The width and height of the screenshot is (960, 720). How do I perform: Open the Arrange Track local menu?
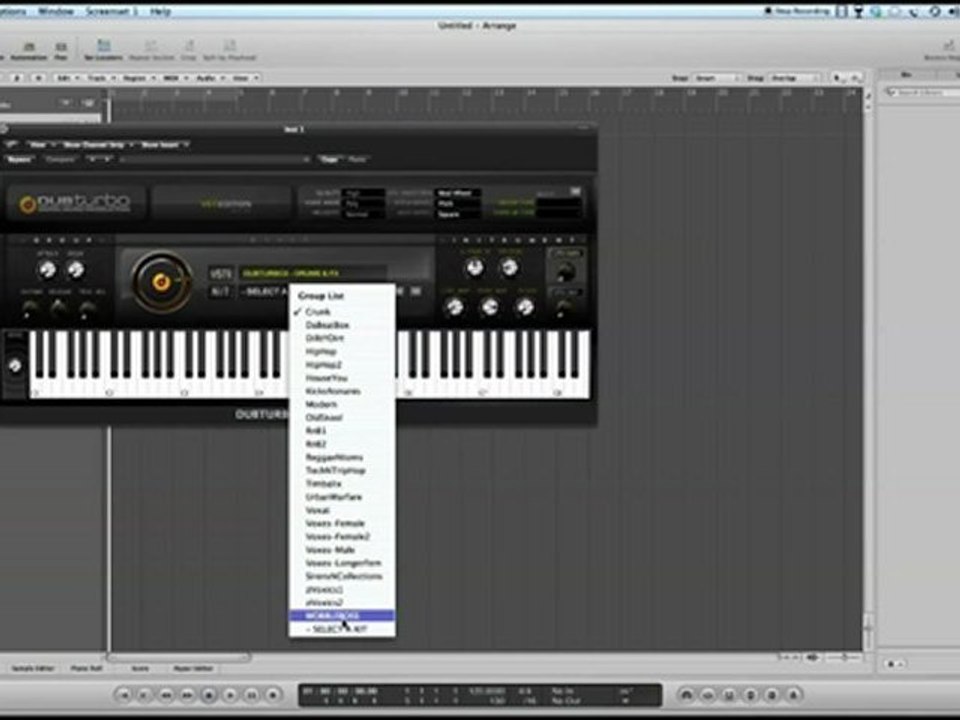pyautogui.click(x=100, y=78)
